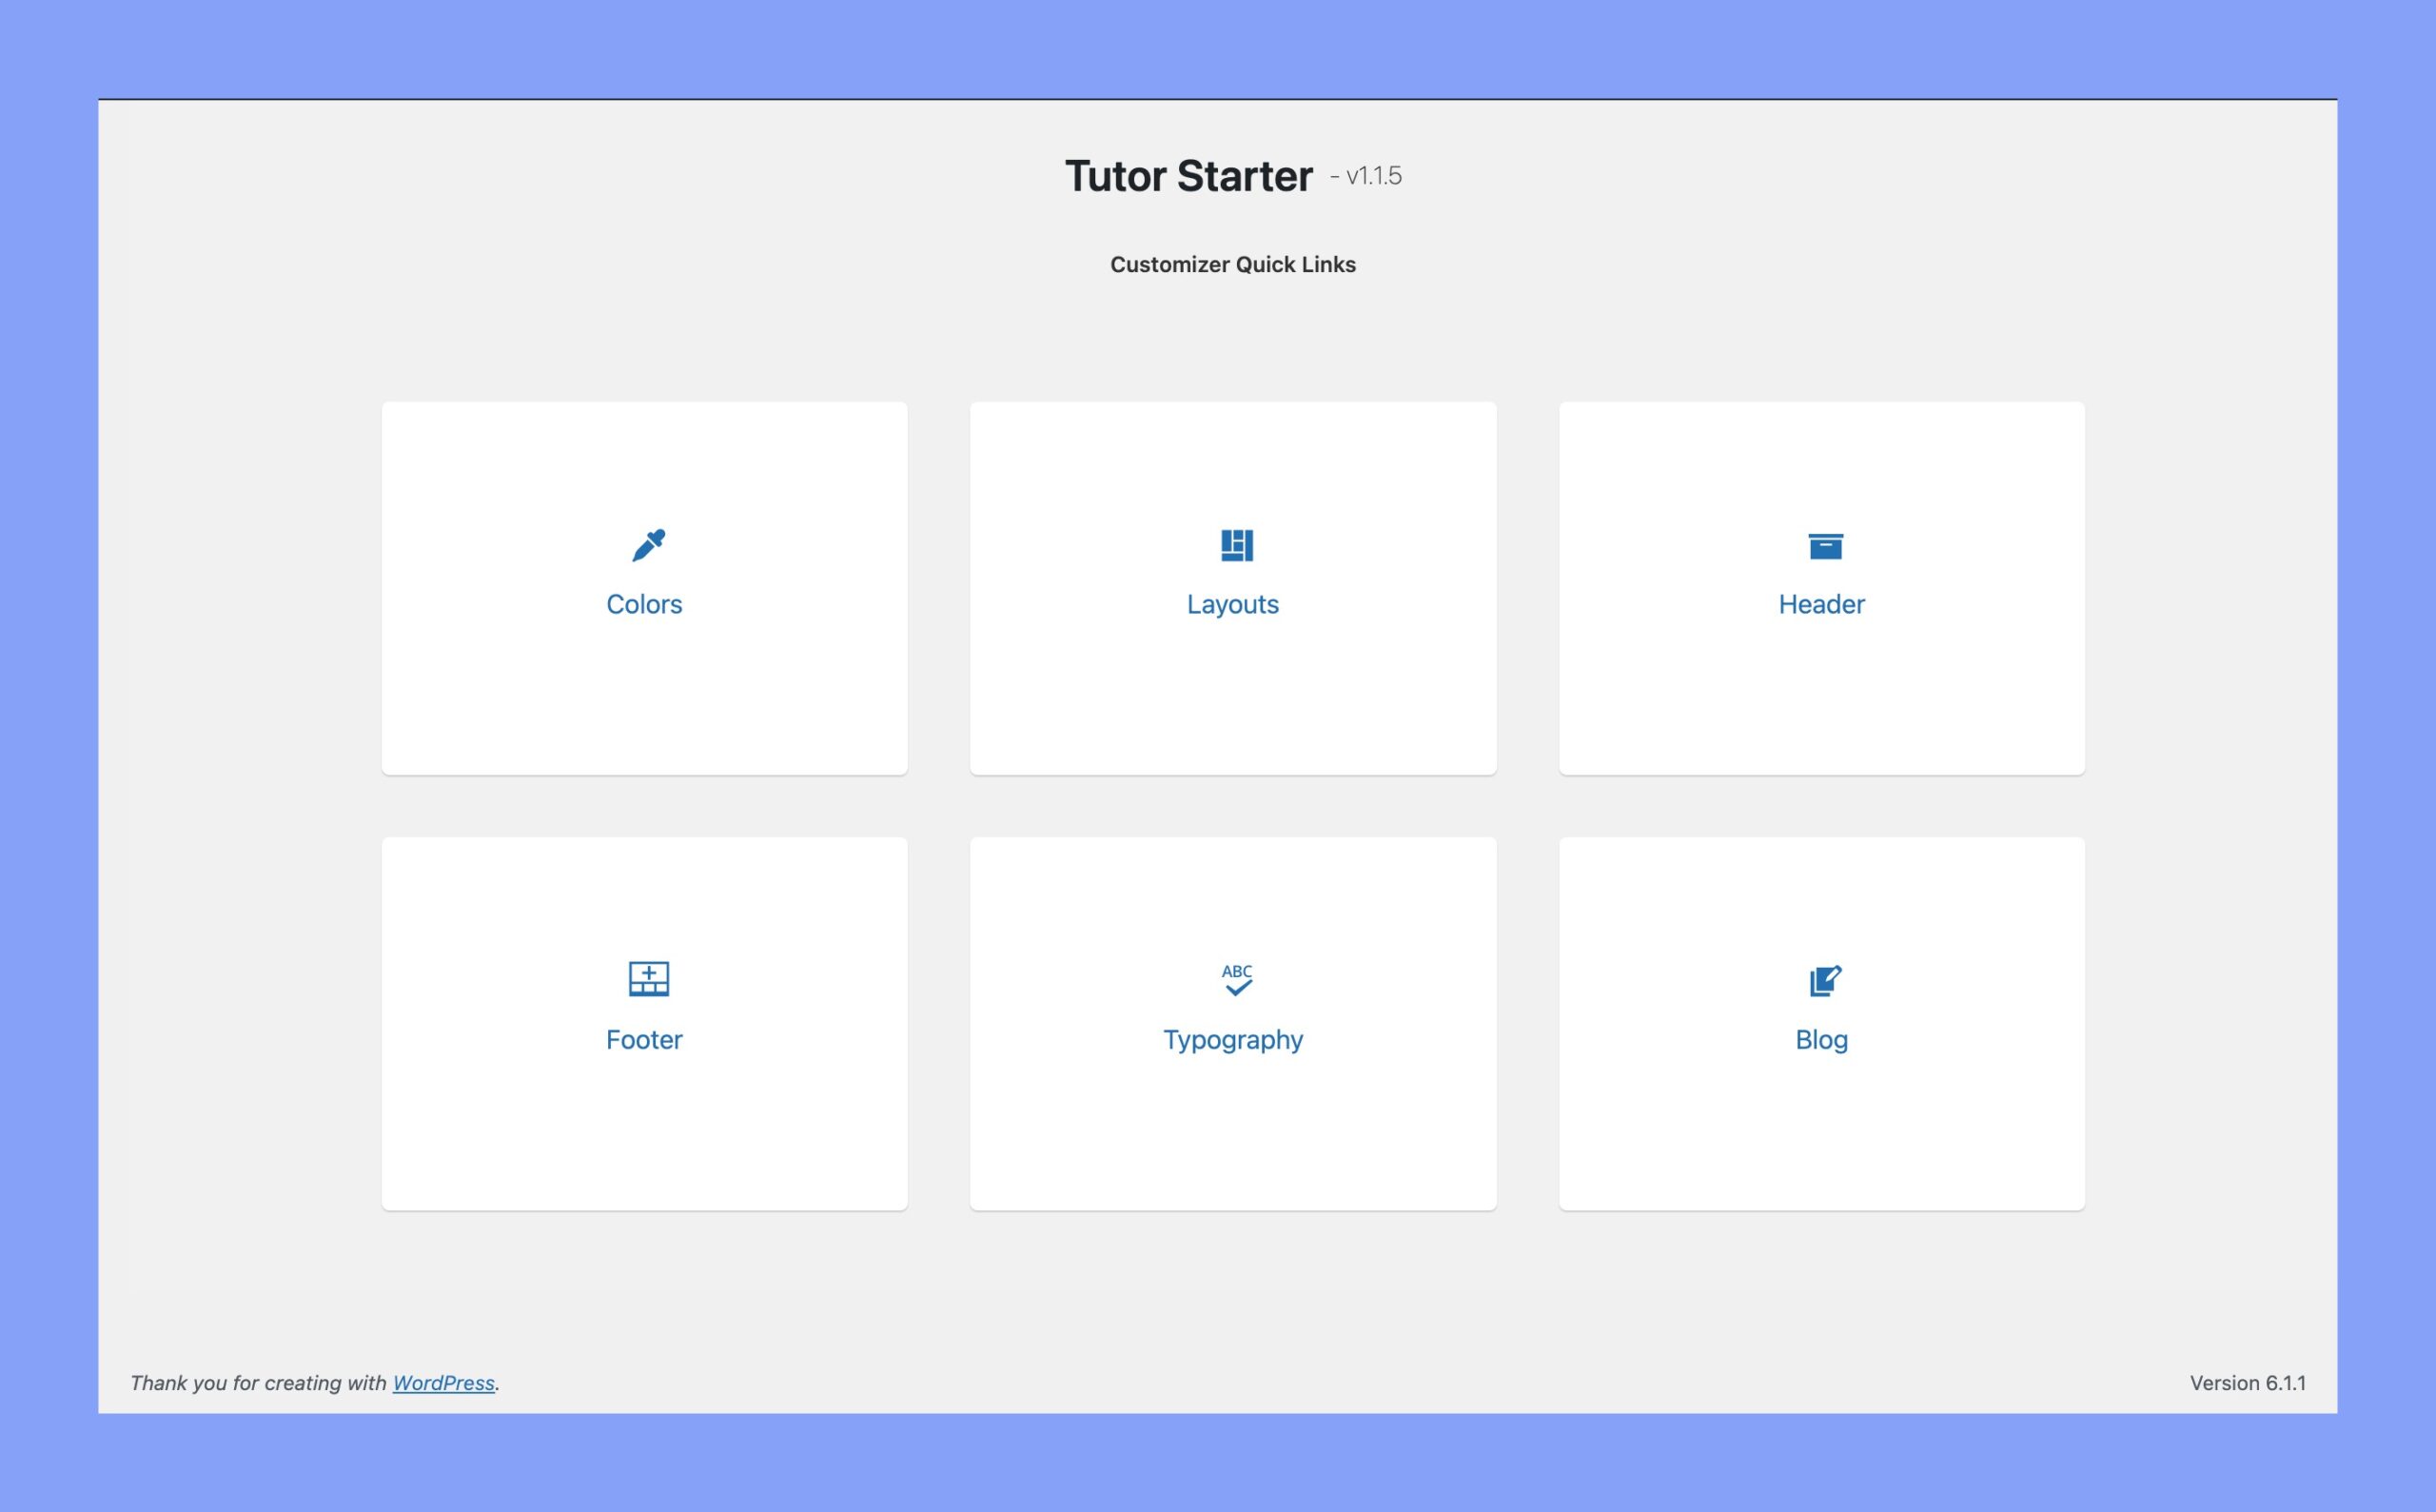Open the Colors customizer link

644,604
